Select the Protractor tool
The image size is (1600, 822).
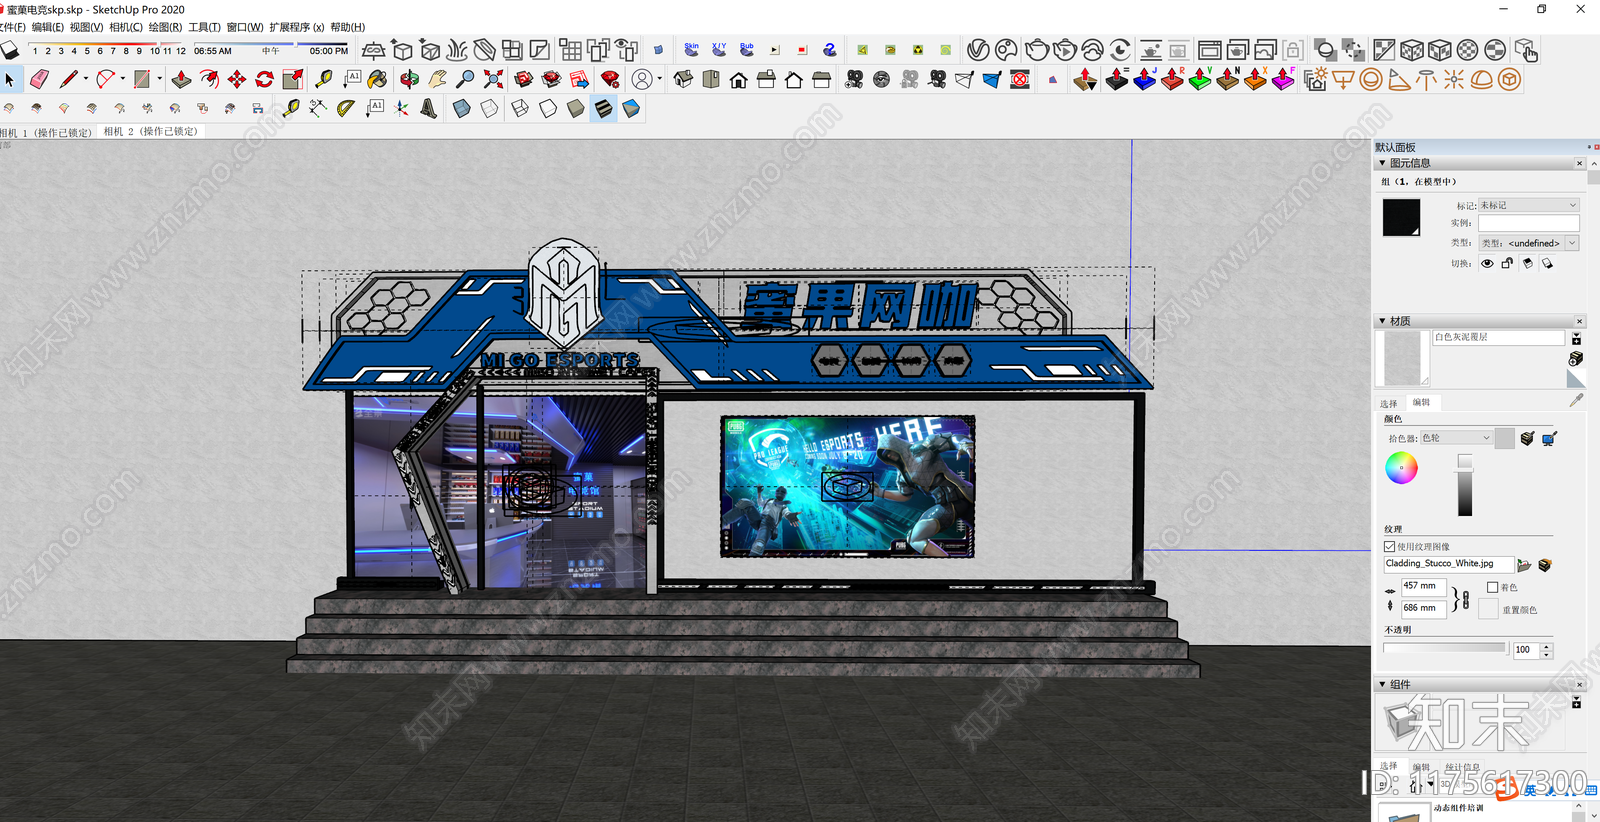(x=346, y=108)
